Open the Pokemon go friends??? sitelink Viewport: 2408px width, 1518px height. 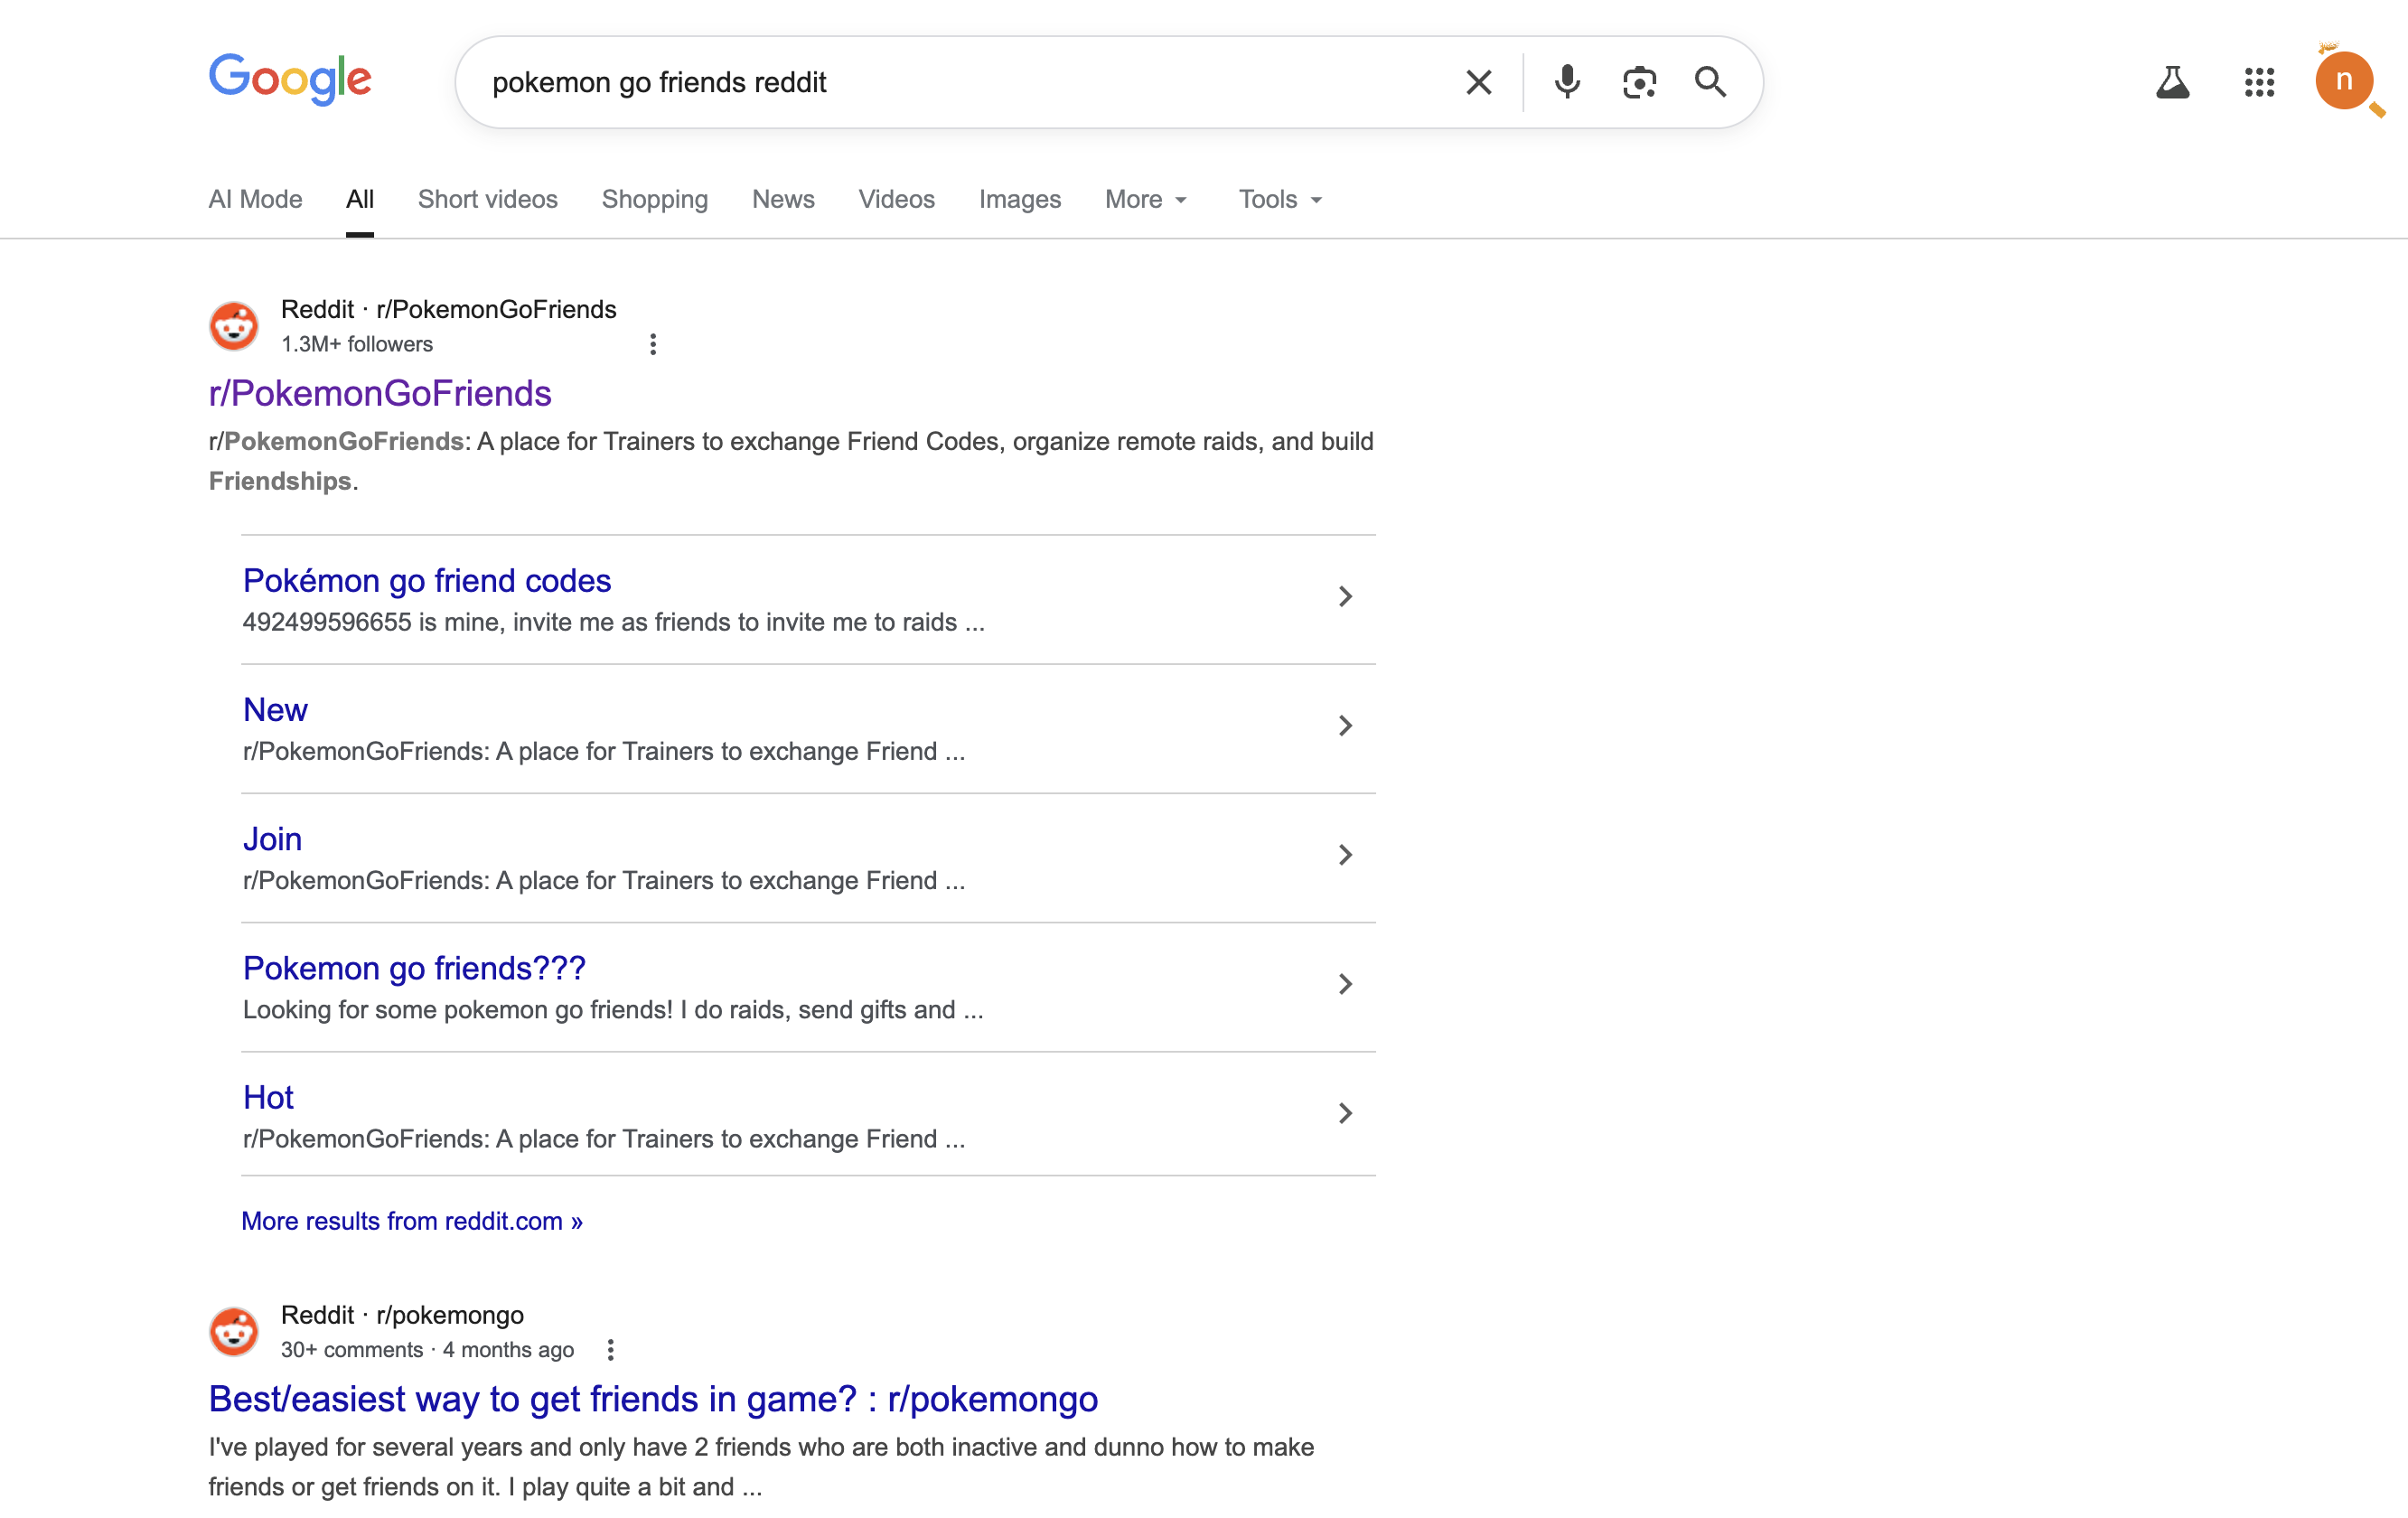414,968
